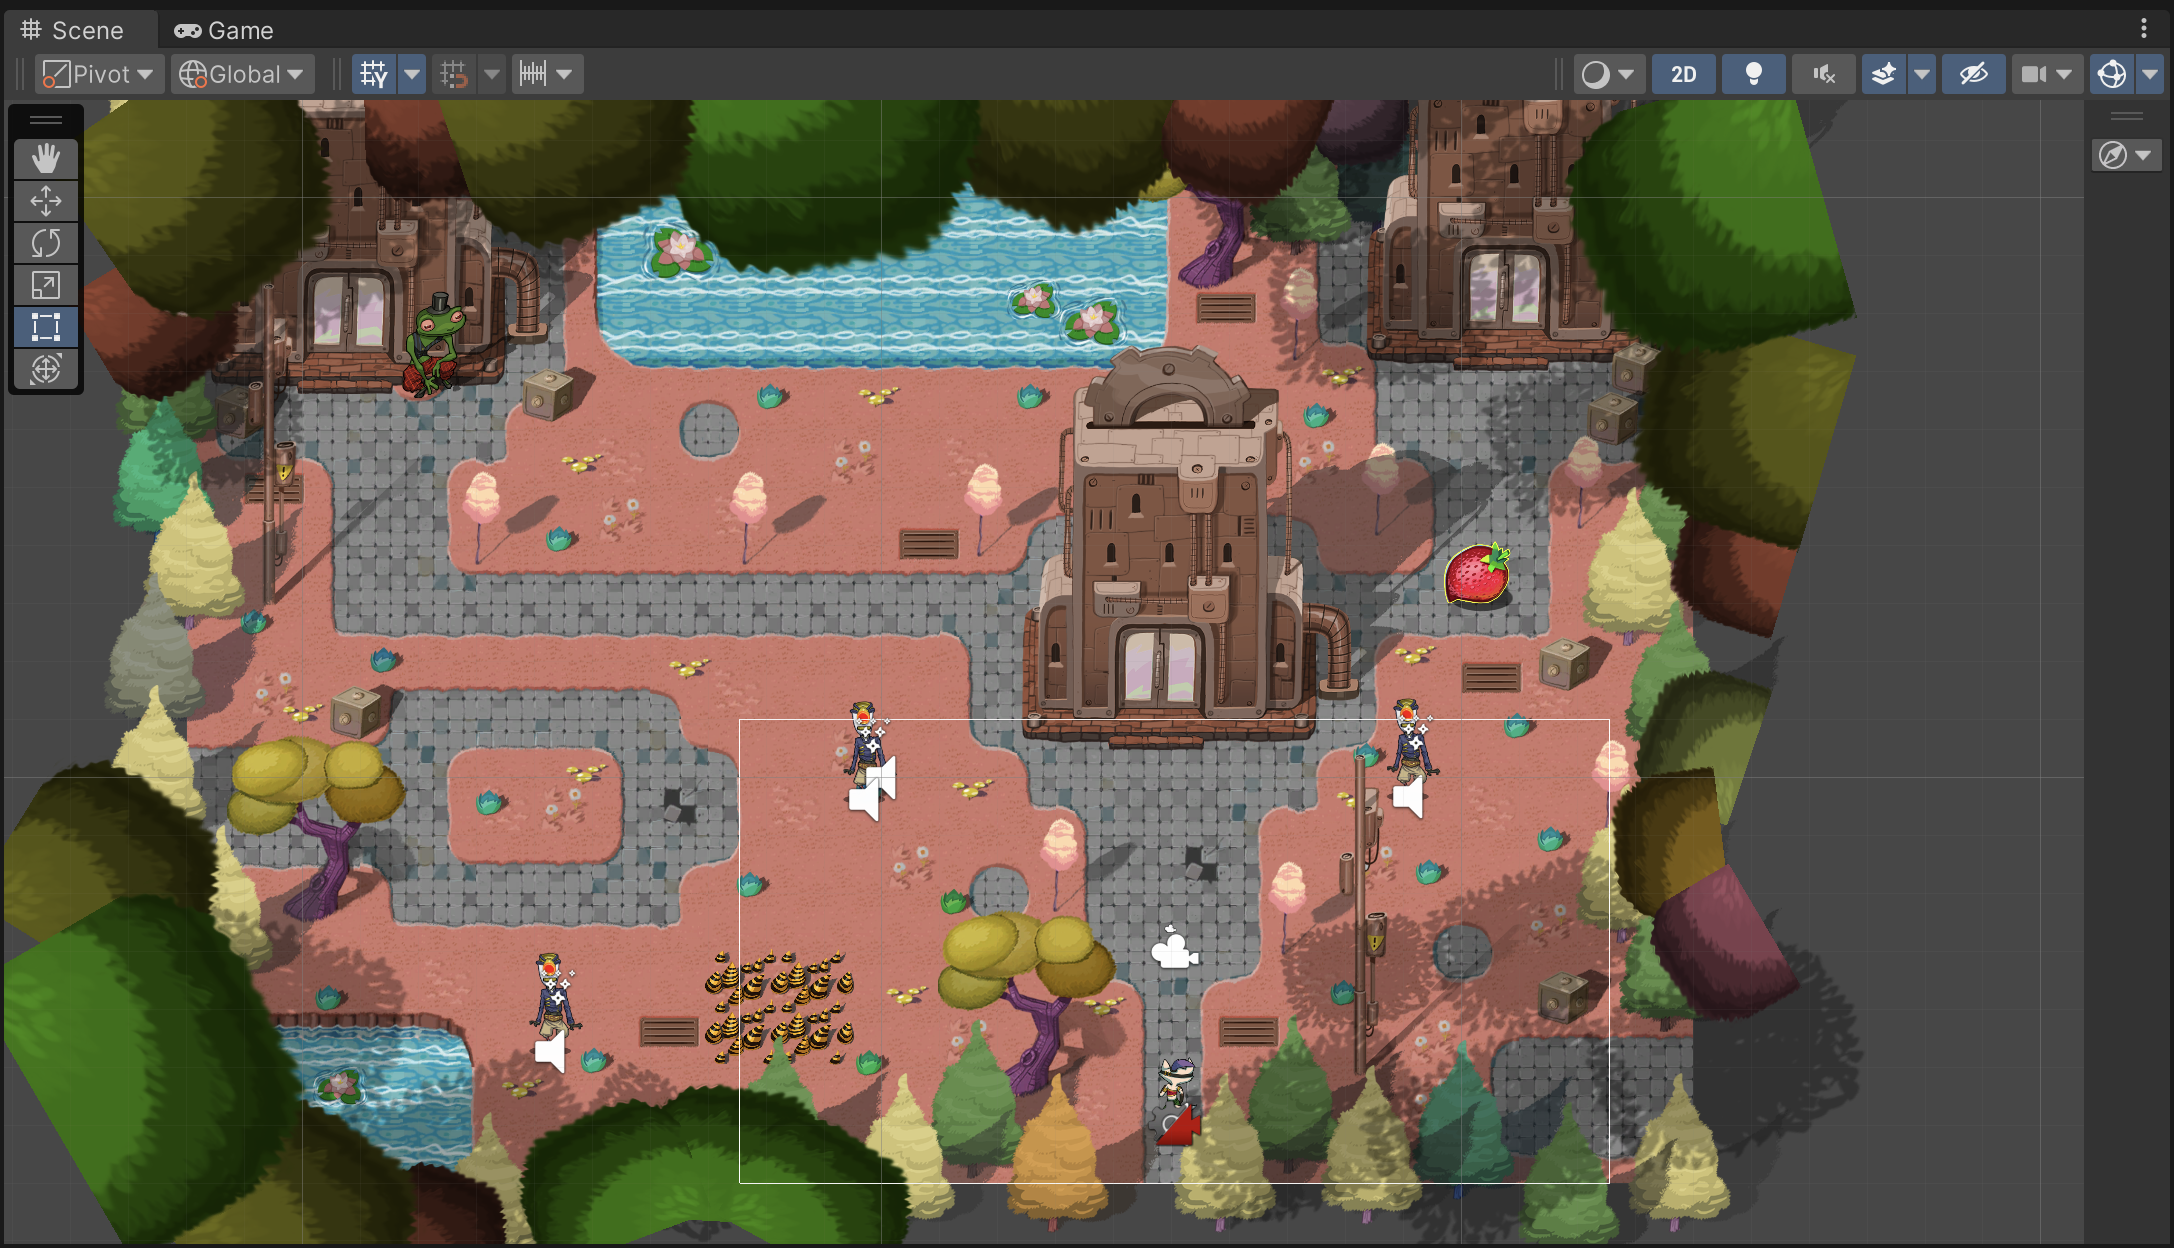Select the Hand view tool
The height and width of the screenshot is (1248, 2174).
point(45,158)
